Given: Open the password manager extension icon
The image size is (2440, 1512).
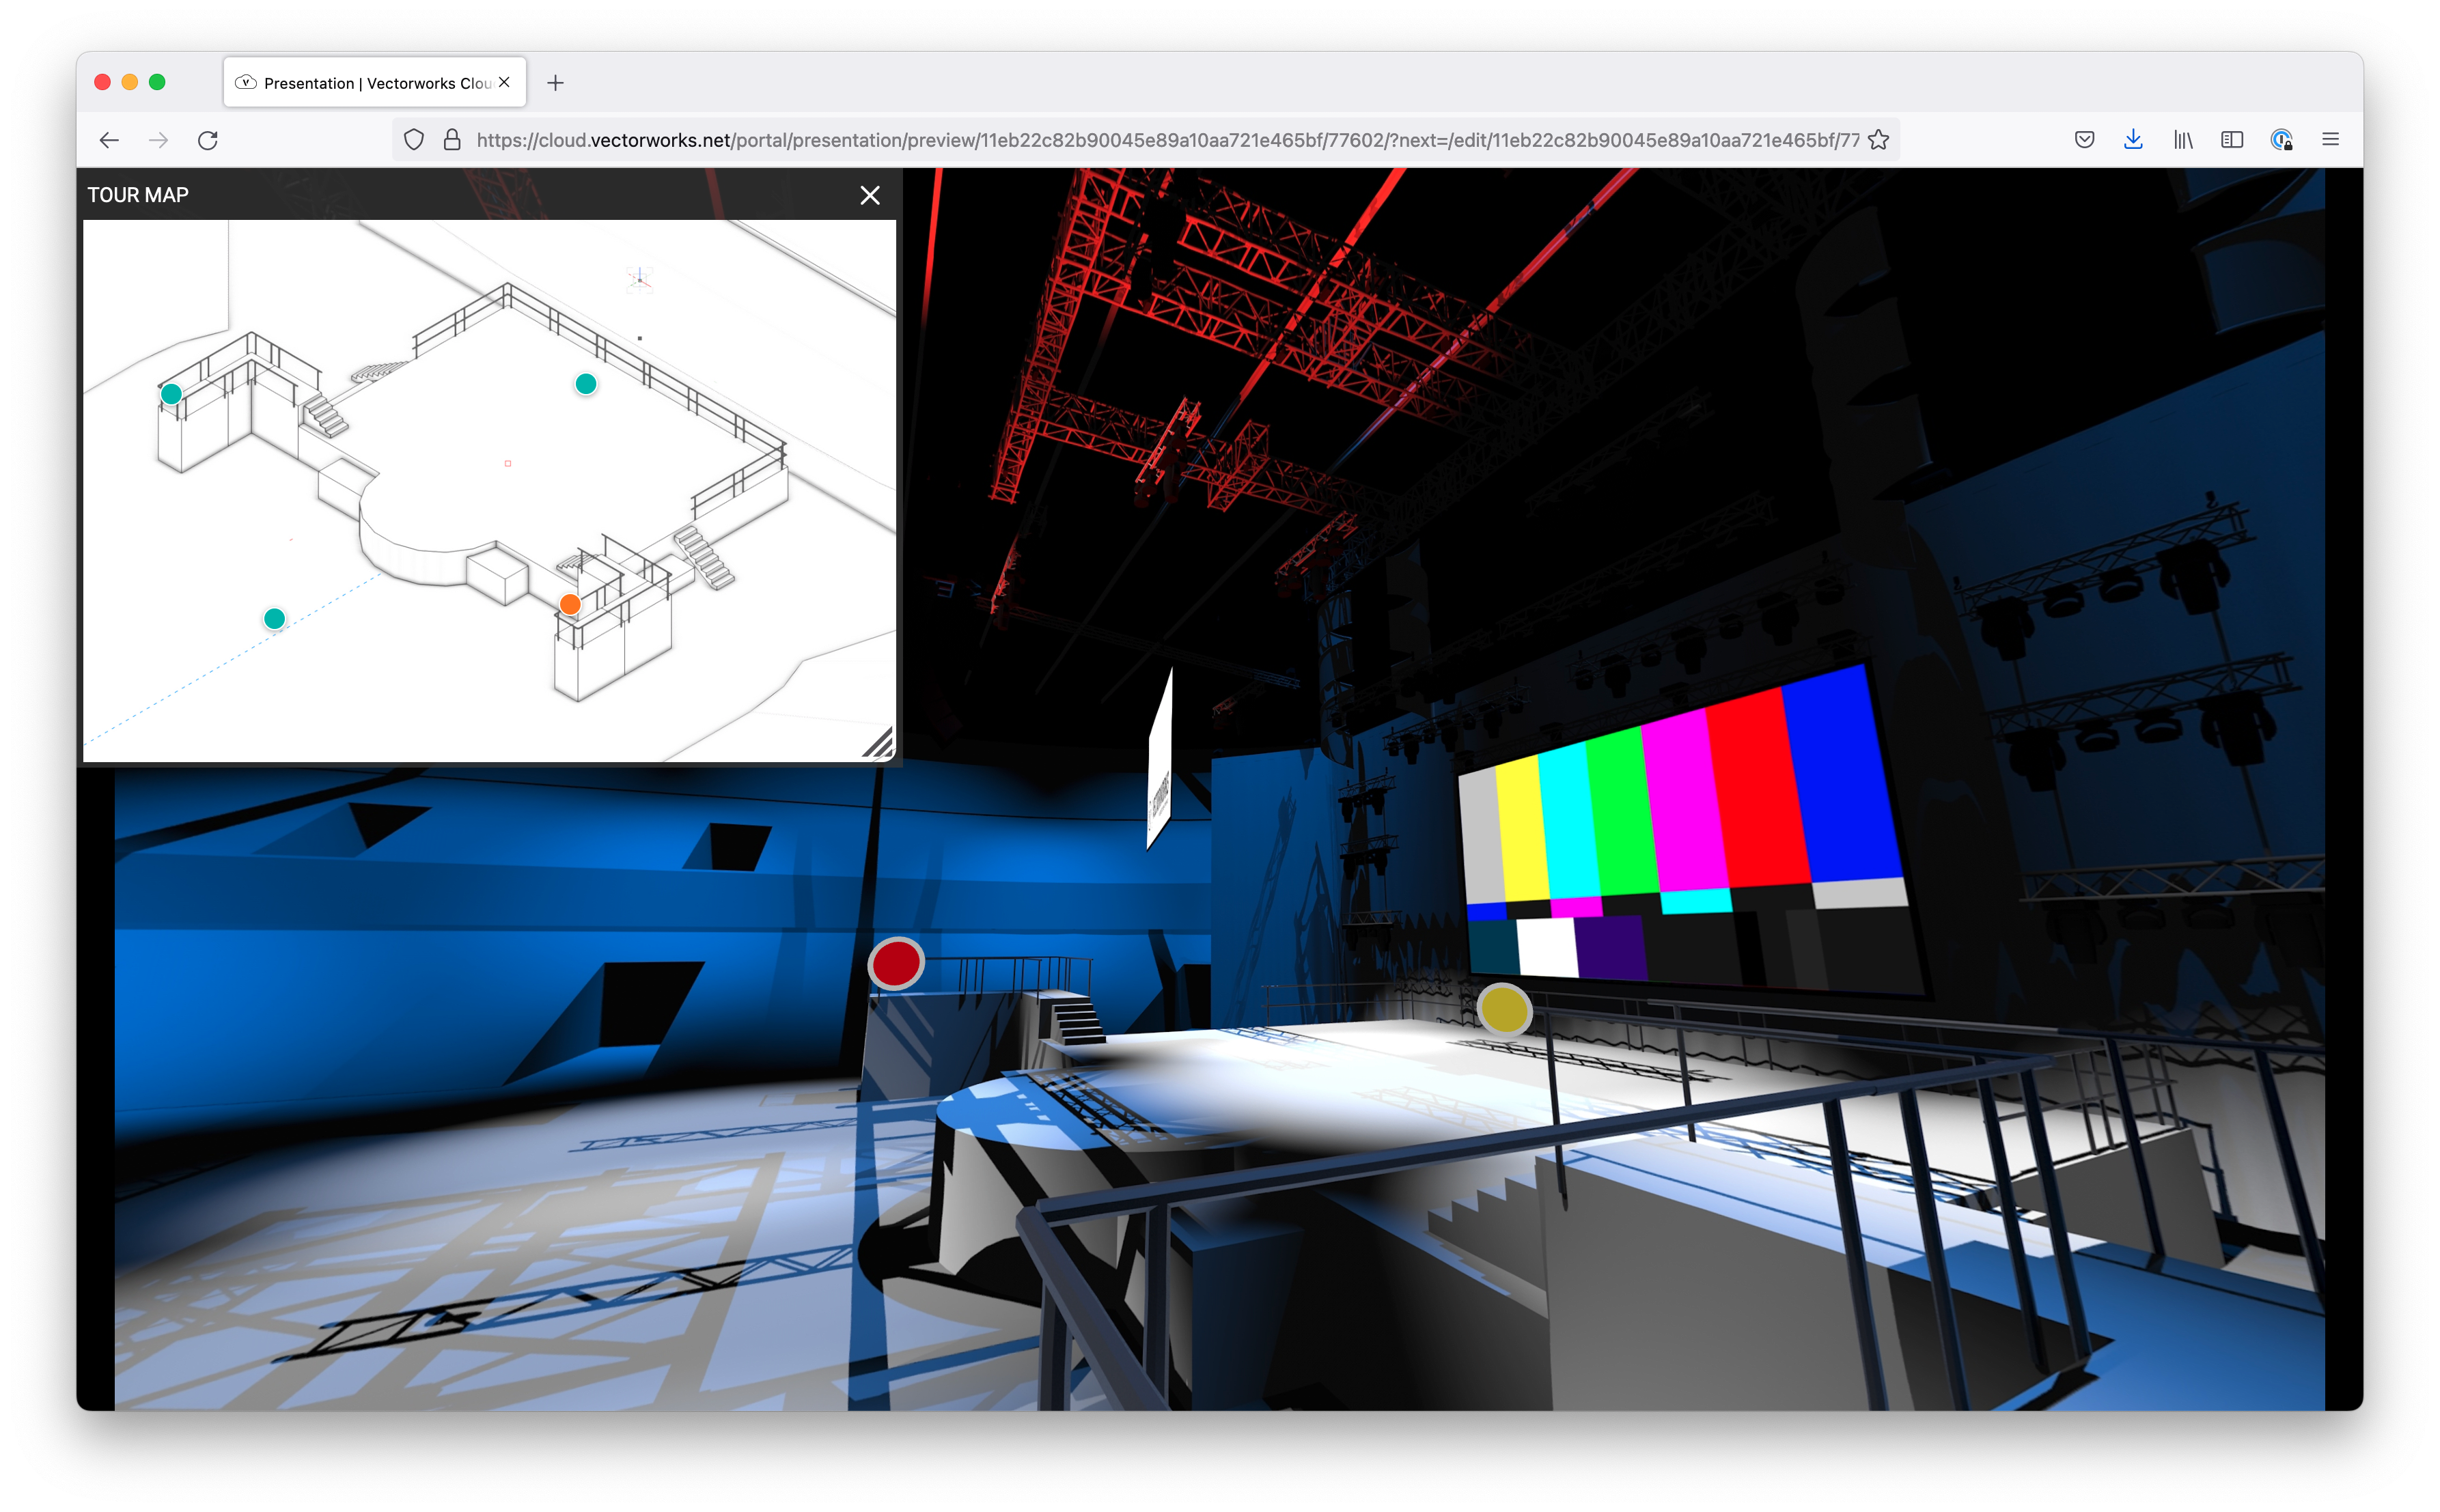Looking at the screenshot, I should click(2281, 140).
